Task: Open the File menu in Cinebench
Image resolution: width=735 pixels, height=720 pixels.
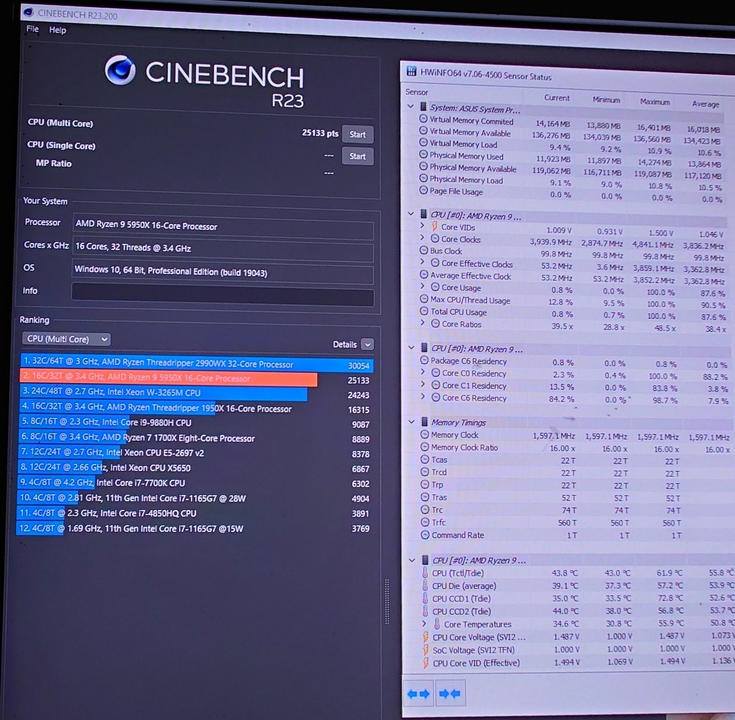Action: pos(32,29)
